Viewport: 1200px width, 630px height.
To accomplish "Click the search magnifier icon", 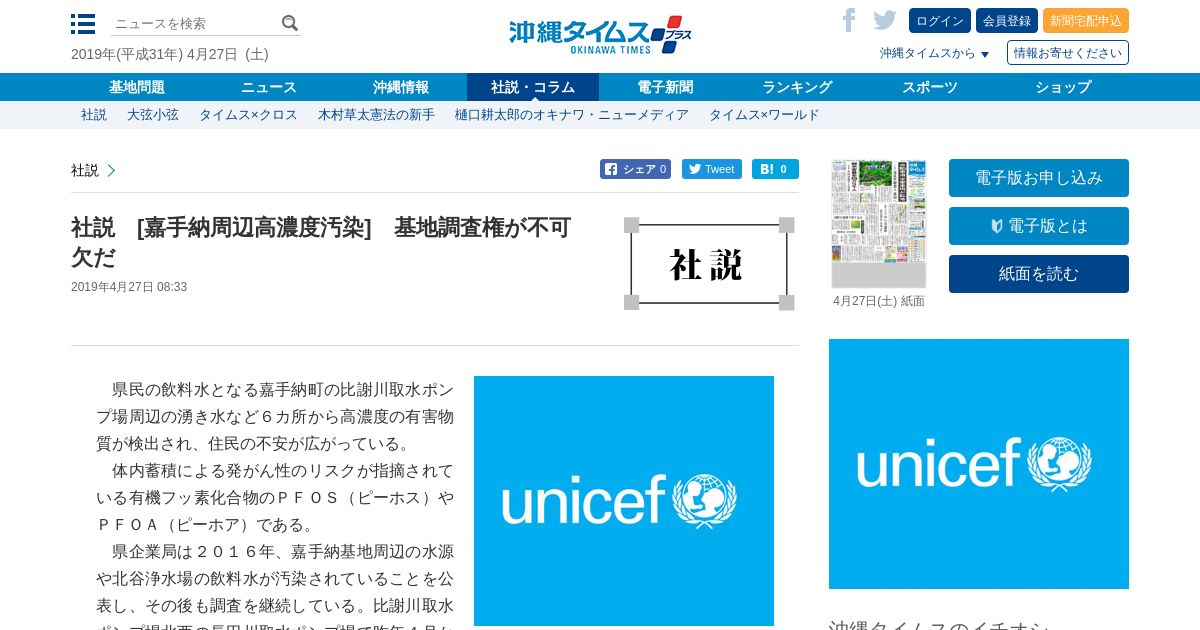I will 290,23.
